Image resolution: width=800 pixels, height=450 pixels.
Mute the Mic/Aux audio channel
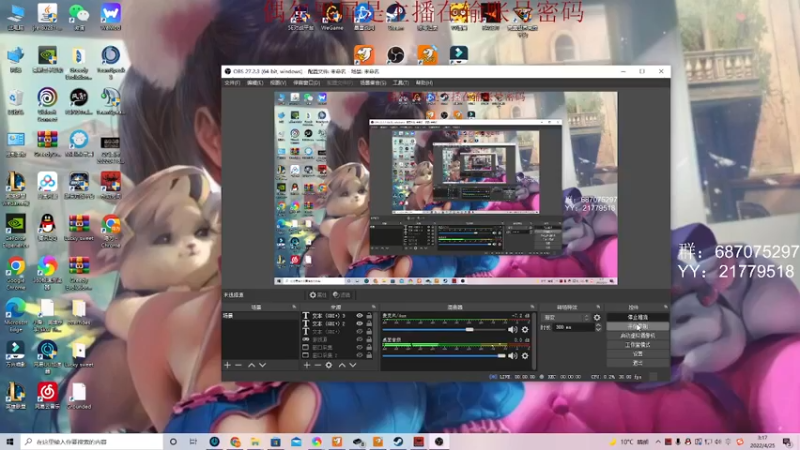(513, 330)
